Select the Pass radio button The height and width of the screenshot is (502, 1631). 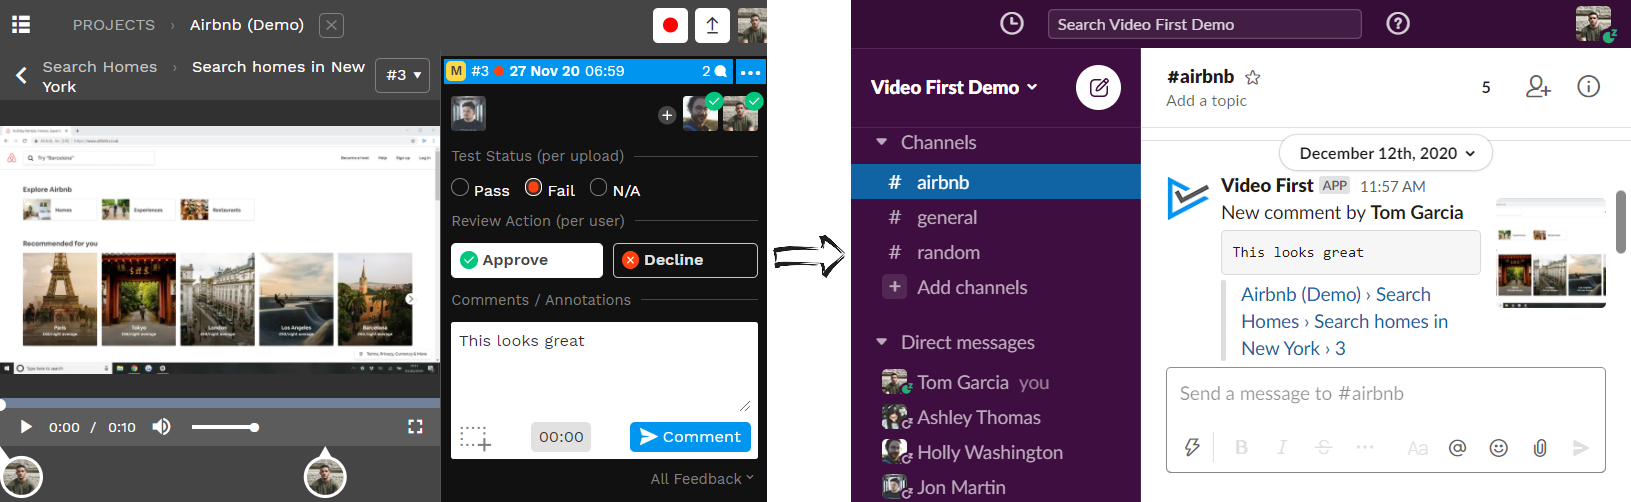(460, 187)
